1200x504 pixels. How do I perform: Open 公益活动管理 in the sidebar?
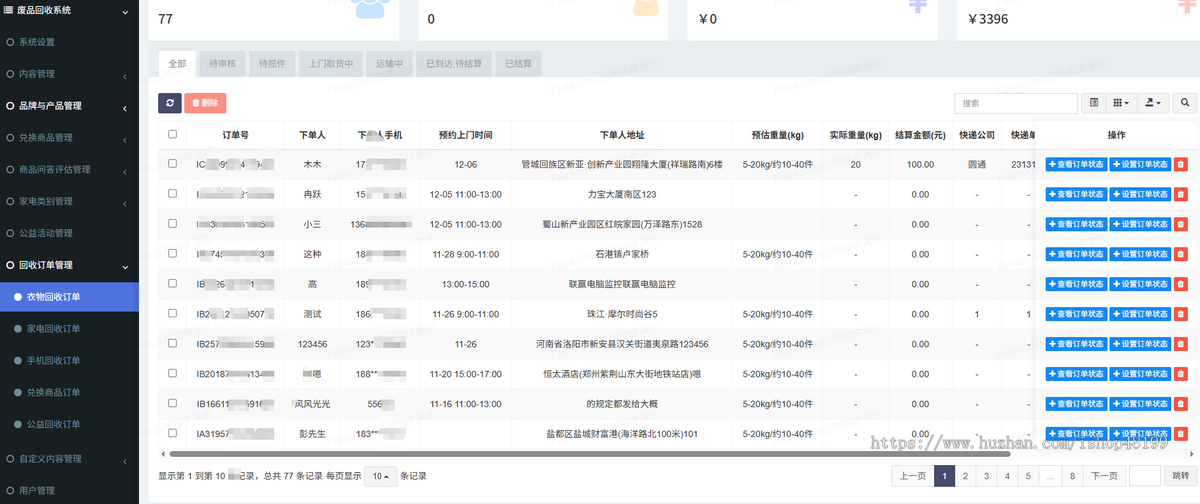pos(69,233)
